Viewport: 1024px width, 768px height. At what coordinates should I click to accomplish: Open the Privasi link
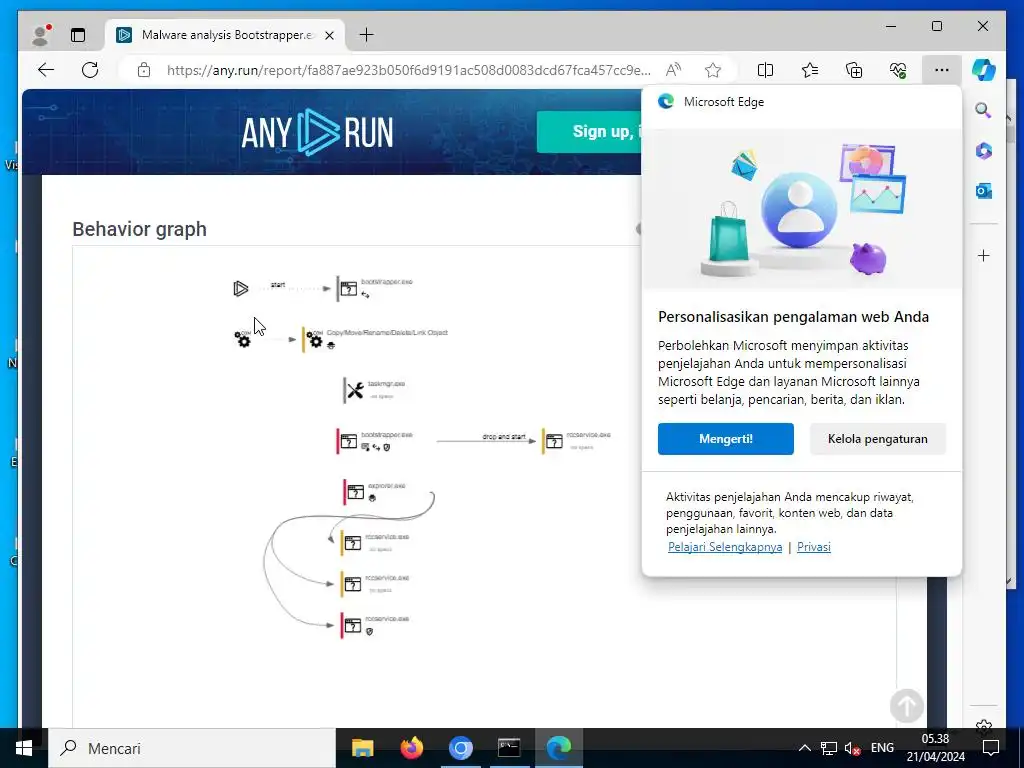click(x=814, y=547)
